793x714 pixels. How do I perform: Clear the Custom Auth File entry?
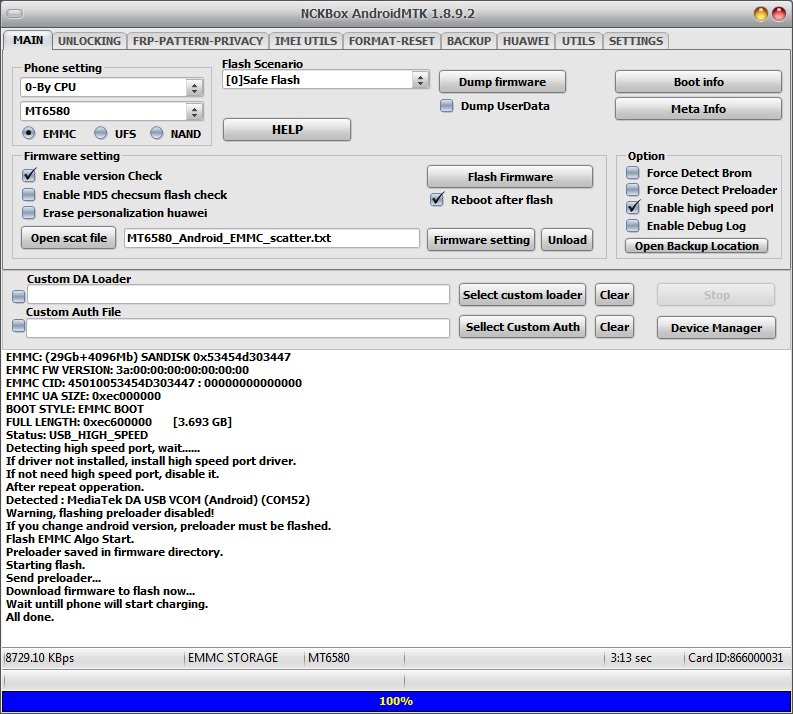click(614, 327)
